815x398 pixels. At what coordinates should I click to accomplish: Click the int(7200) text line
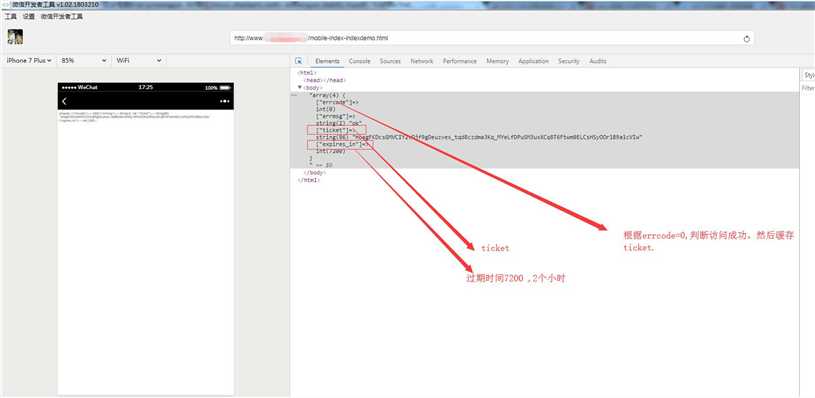click(331, 151)
